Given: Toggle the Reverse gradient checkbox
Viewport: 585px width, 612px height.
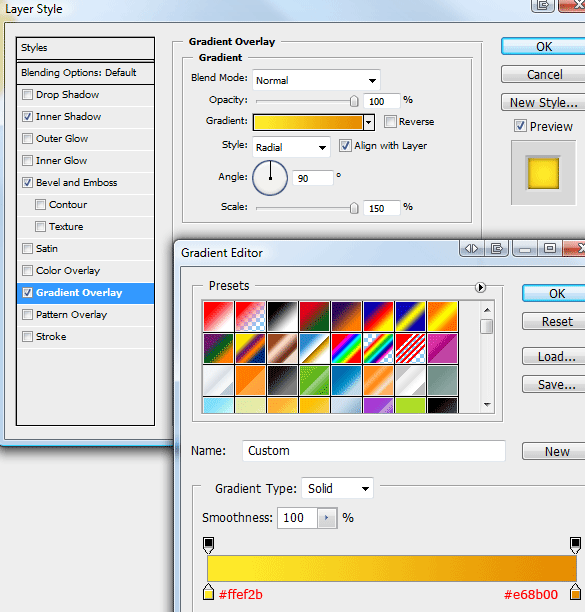Looking at the screenshot, I should (x=390, y=121).
